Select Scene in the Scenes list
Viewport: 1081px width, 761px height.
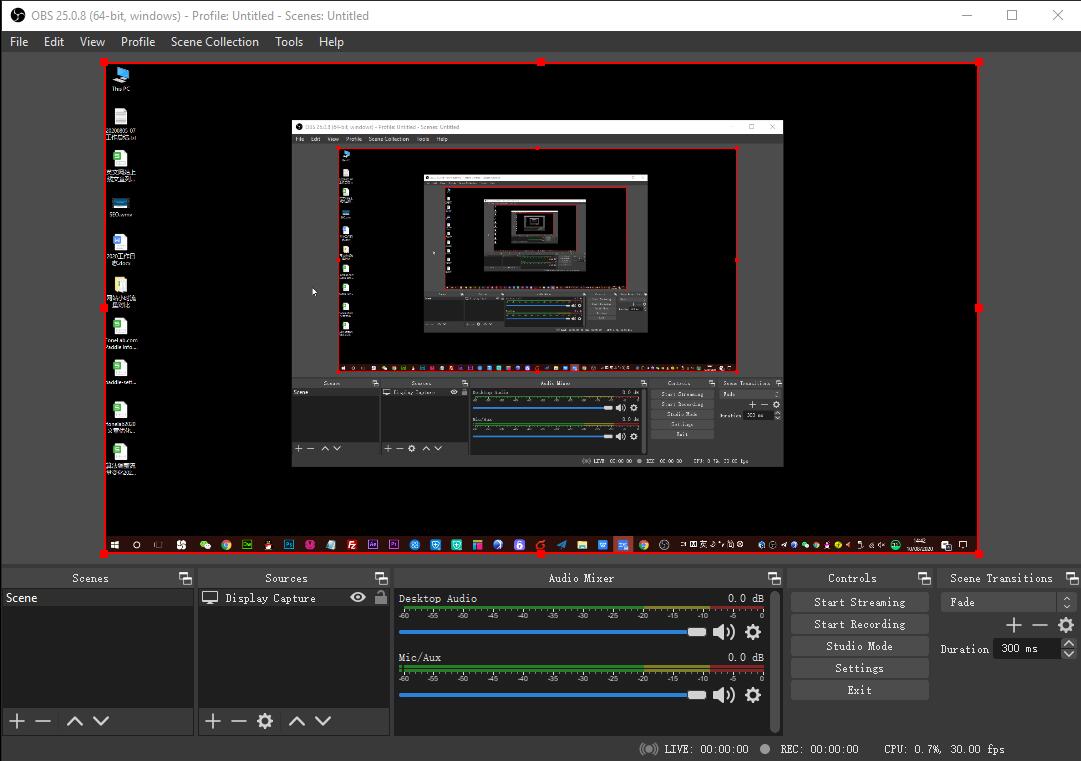click(97, 598)
